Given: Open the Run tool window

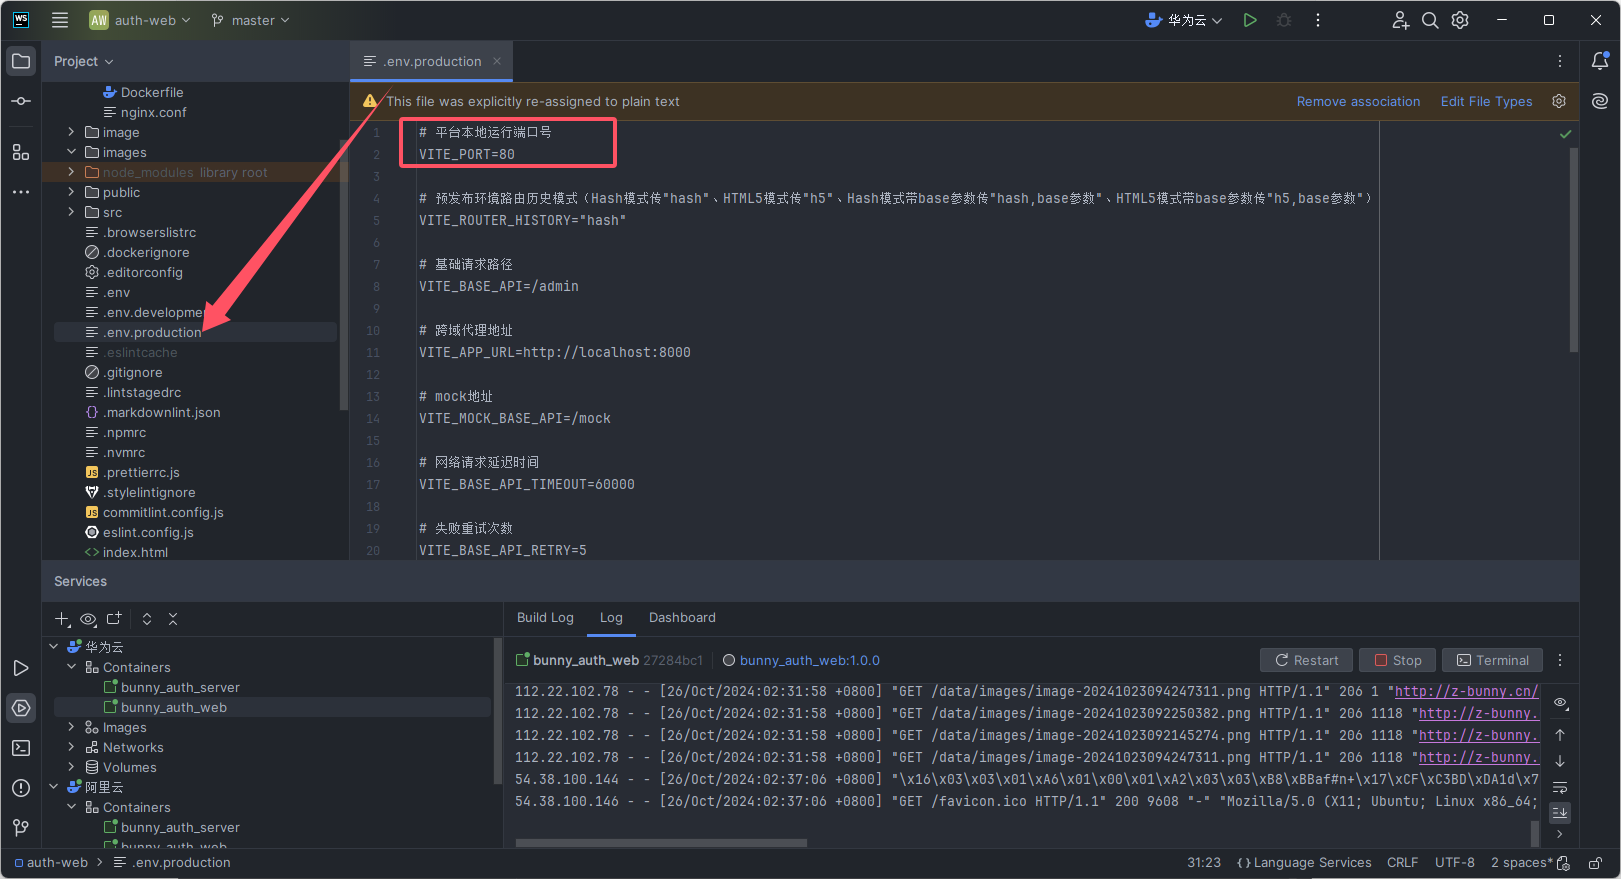Looking at the screenshot, I should (21, 668).
